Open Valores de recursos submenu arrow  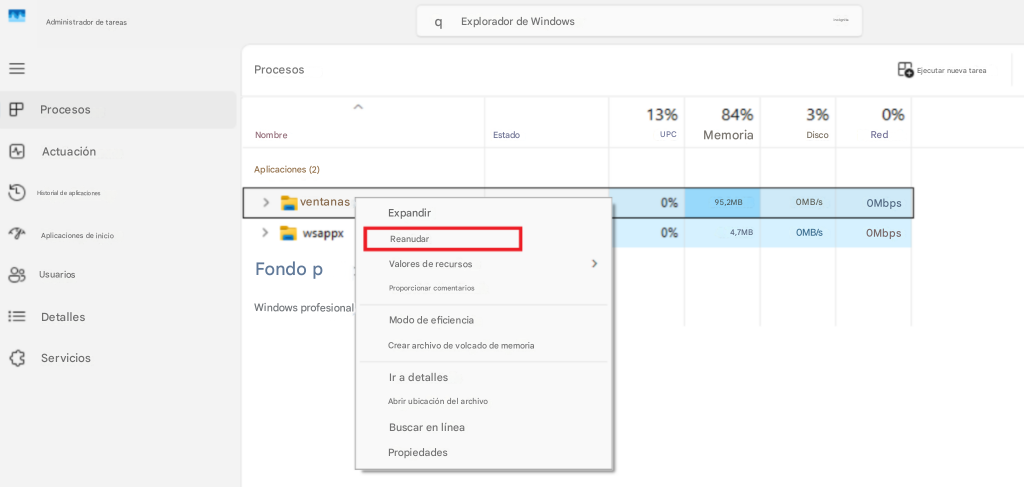(x=594, y=264)
